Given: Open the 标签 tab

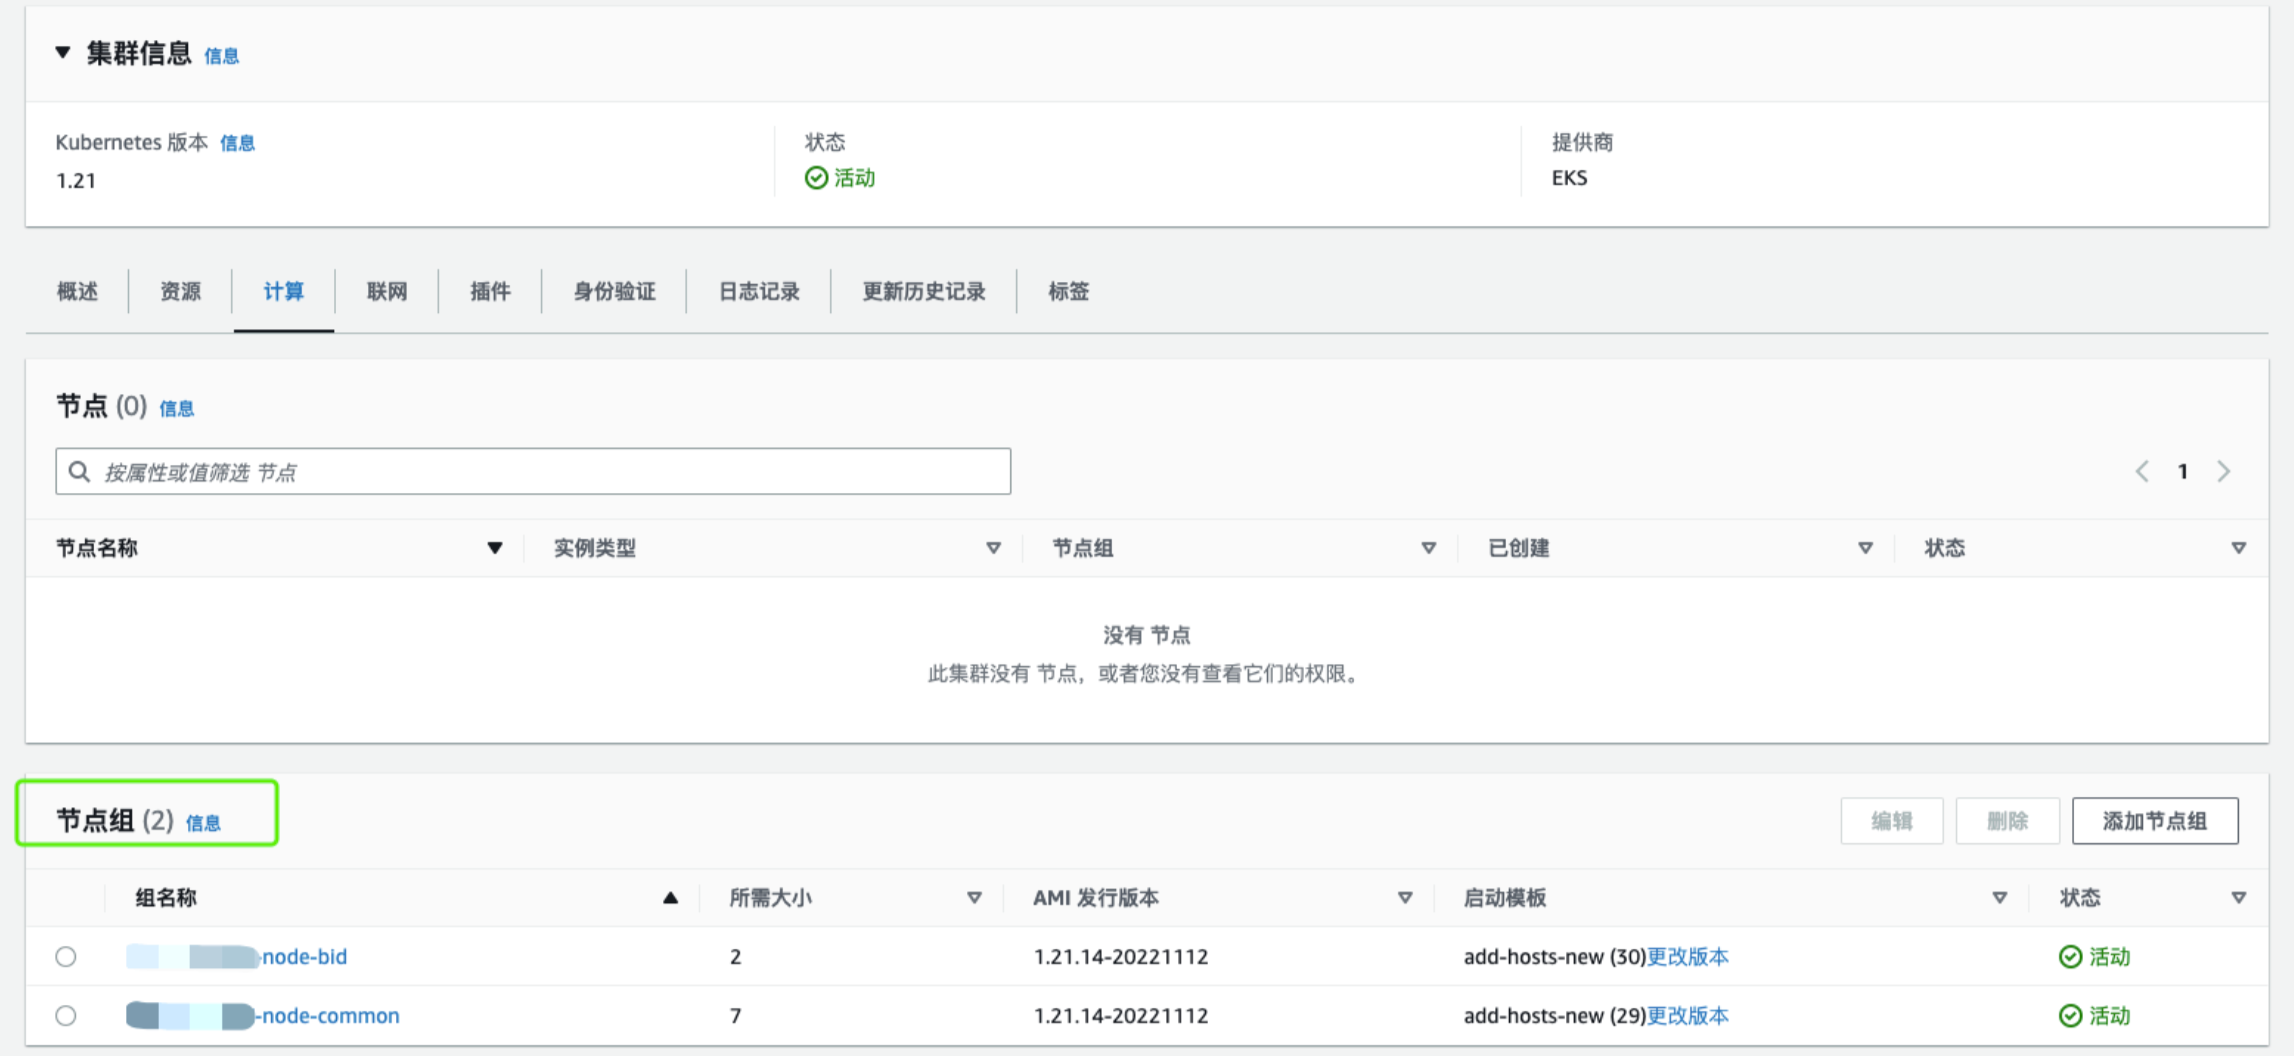Looking at the screenshot, I should point(1068,291).
